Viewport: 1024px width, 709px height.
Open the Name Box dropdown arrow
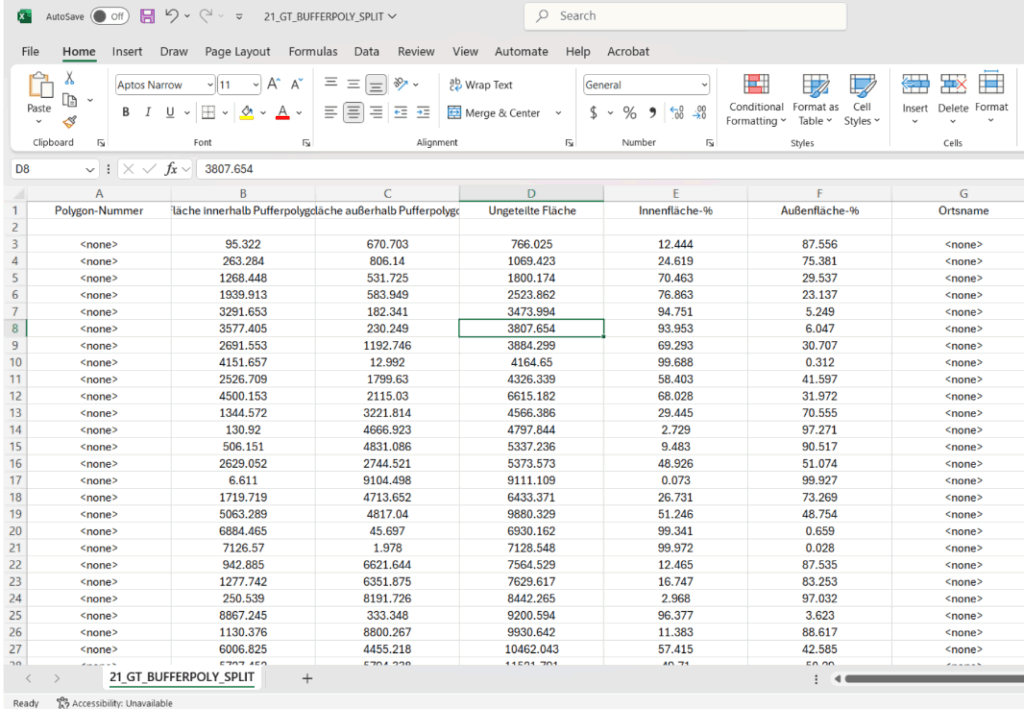(x=90, y=169)
